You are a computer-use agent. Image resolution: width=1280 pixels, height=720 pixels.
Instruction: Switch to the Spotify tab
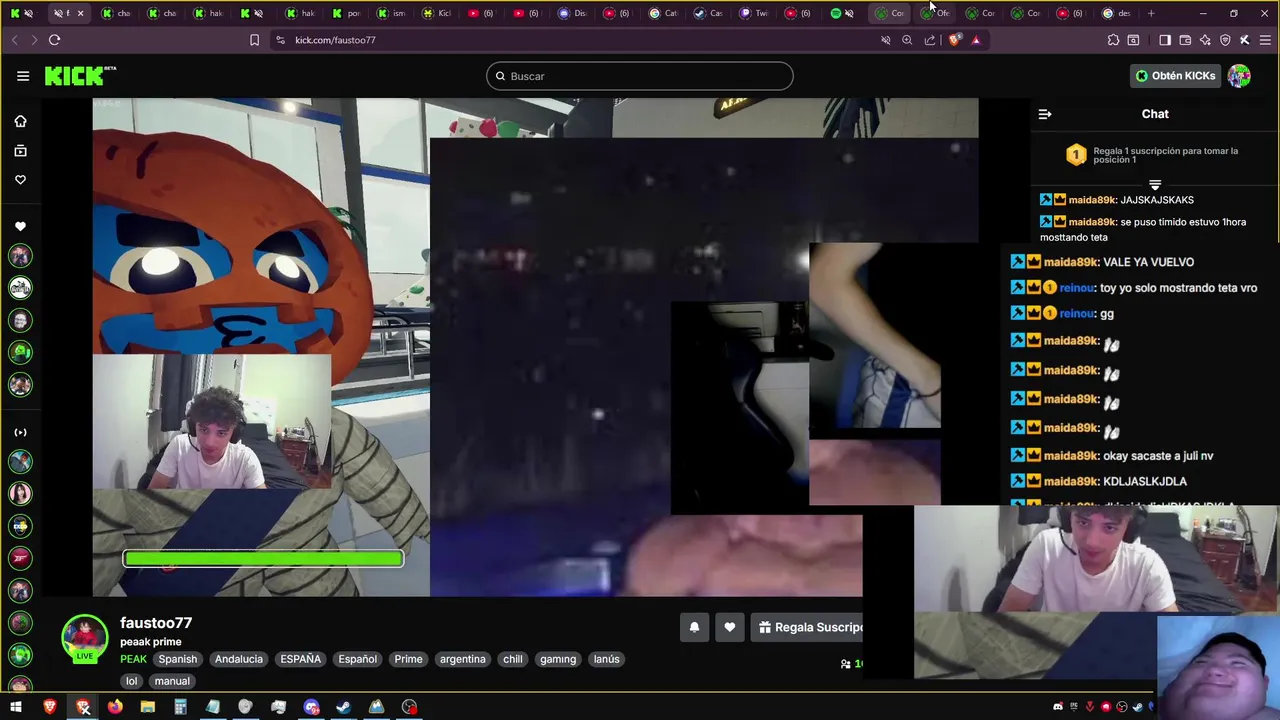point(843,13)
